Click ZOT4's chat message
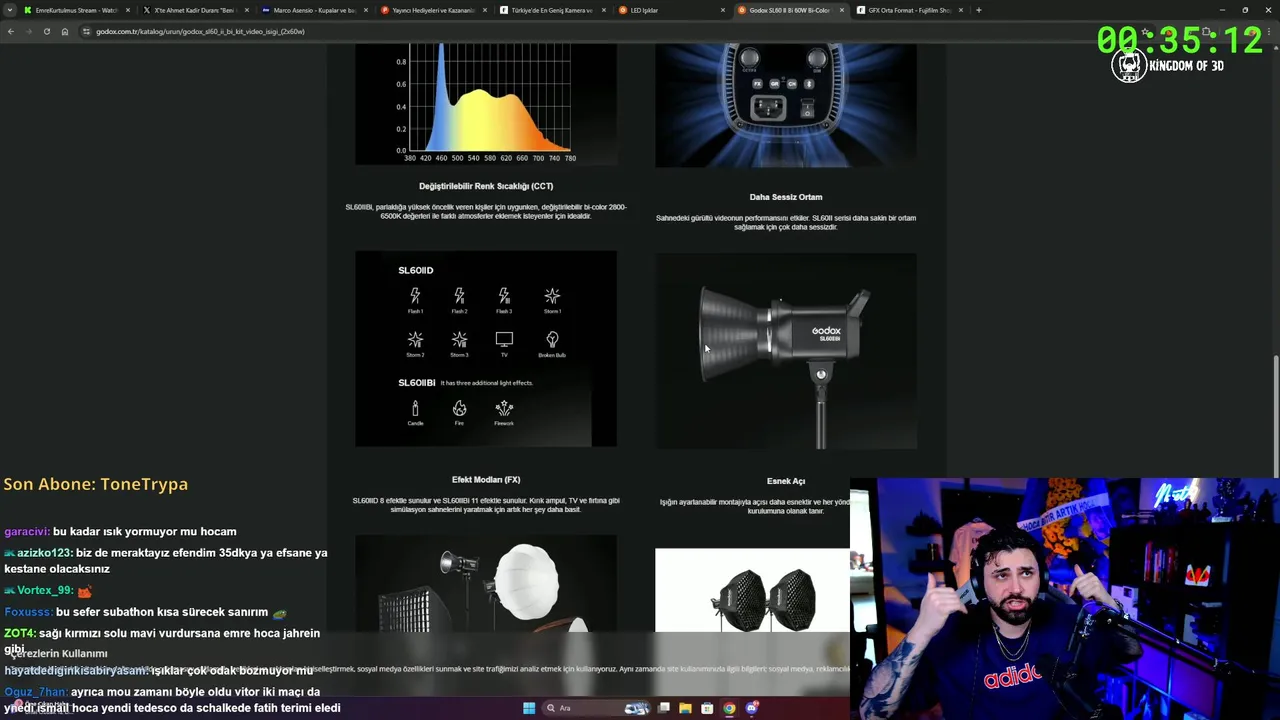Image resolution: width=1280 pixels, height=720 pixels. tap(162, 641)
